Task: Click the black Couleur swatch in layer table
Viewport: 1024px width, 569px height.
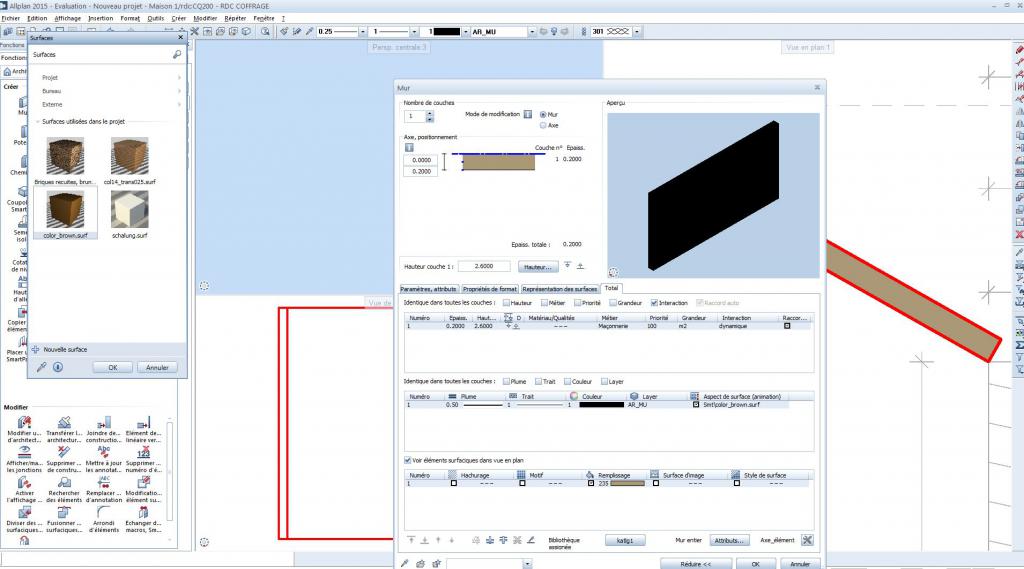Action: pos(601,405)
